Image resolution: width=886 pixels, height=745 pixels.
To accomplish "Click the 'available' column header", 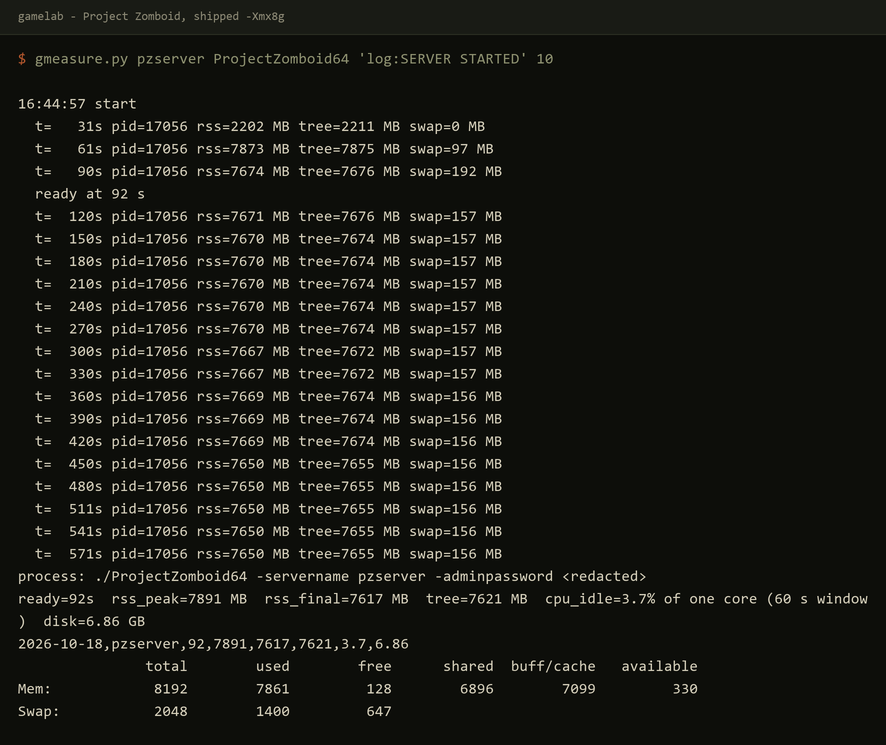I will [x=659, y=666].
